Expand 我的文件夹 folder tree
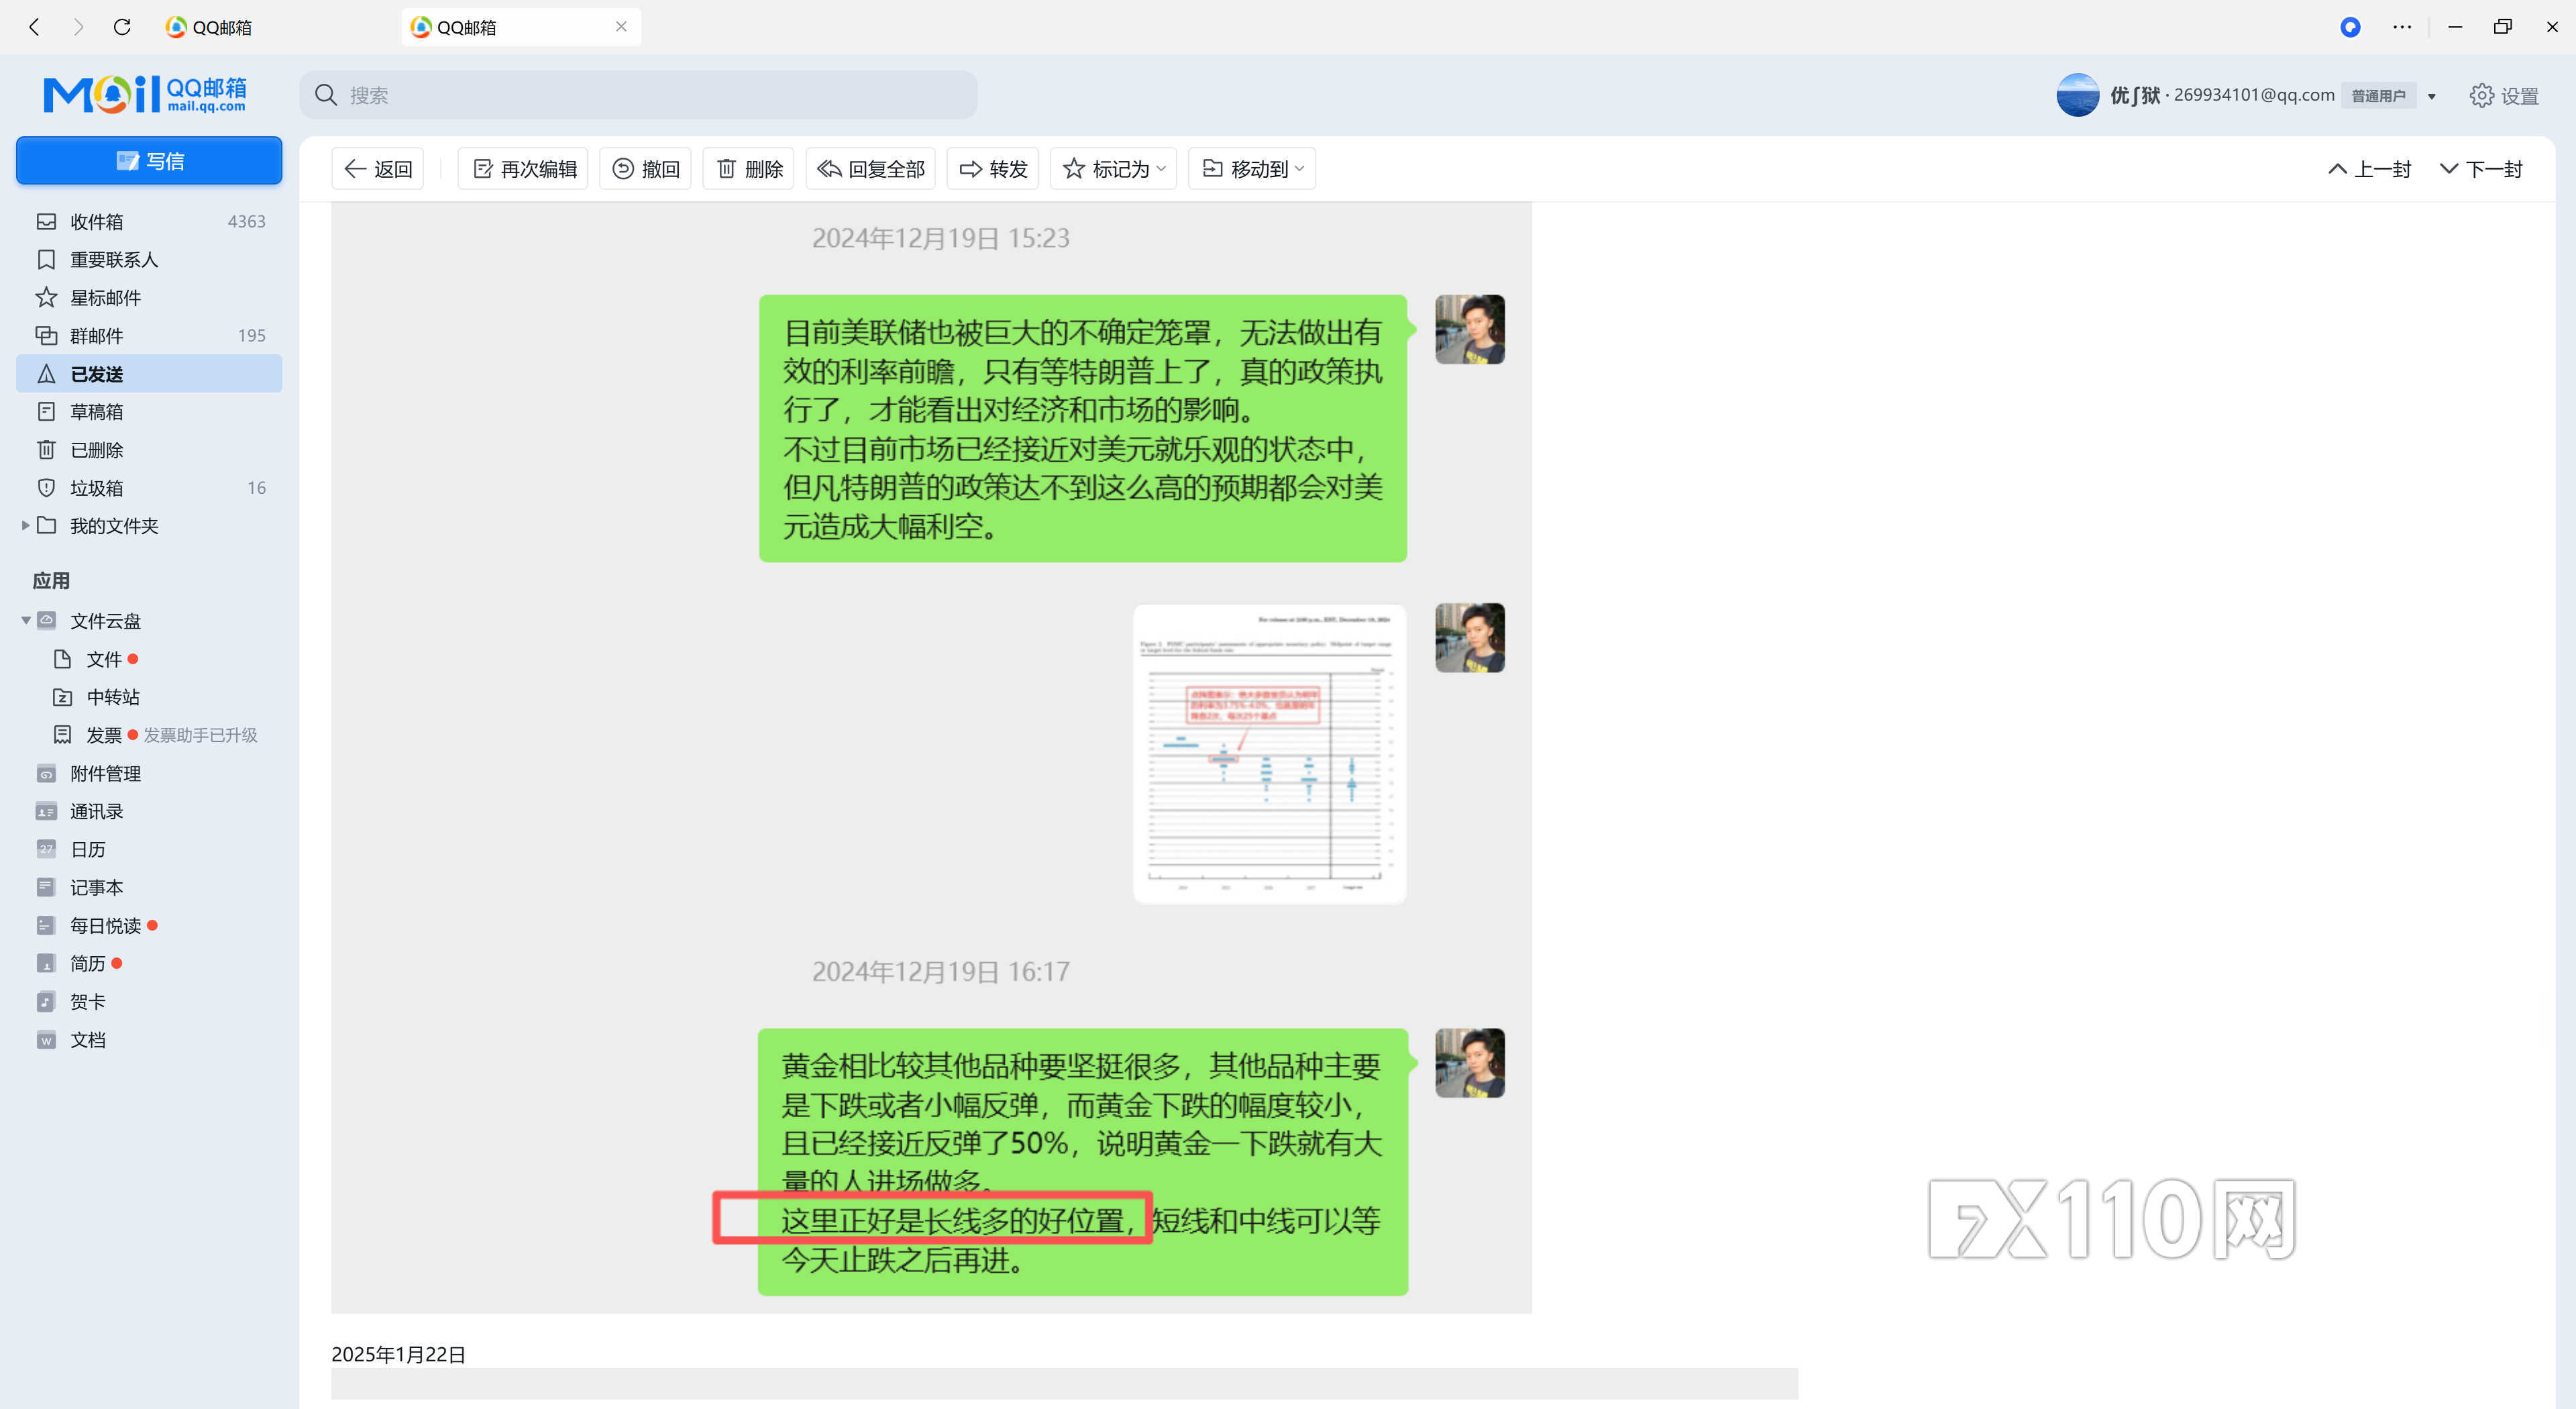Image resolution: width=2576 pixels, height=1409 pixels. pos(25,525)
